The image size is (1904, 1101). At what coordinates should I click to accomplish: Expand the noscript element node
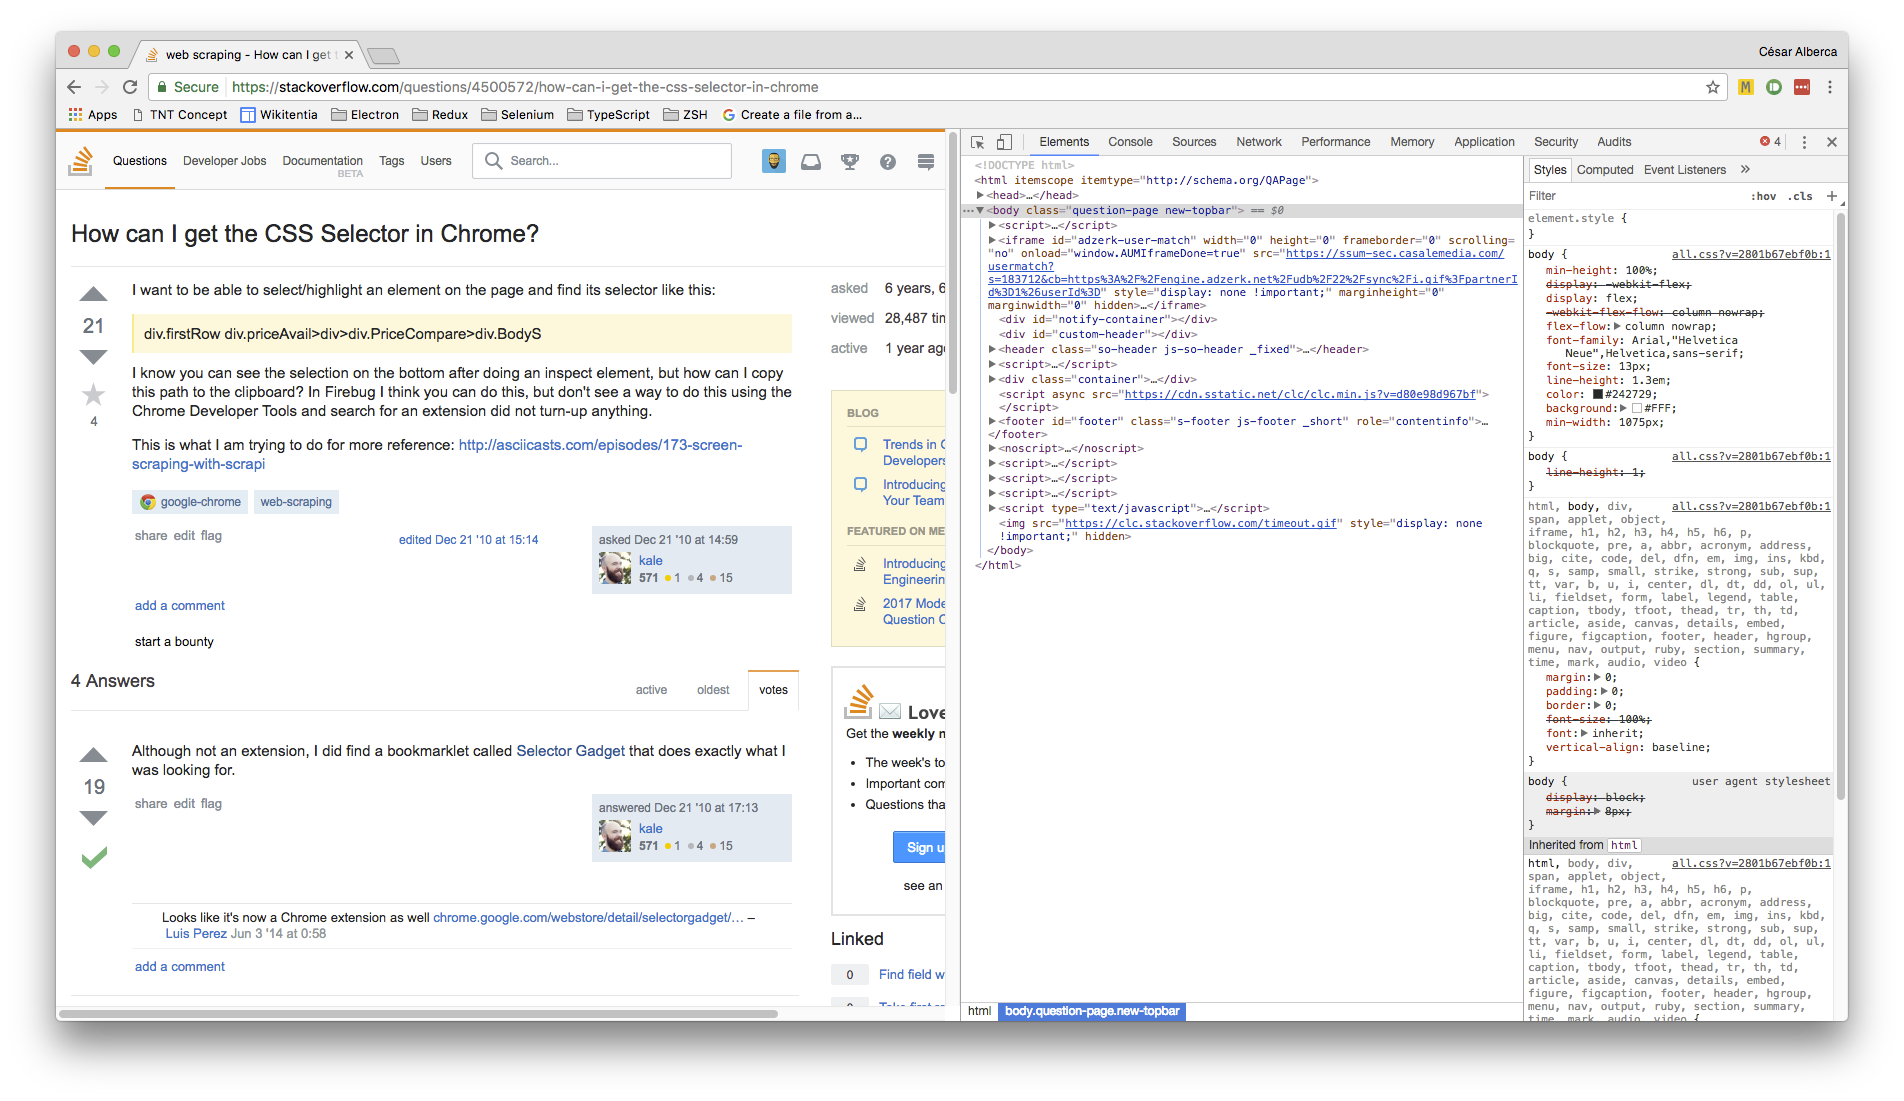992,448
